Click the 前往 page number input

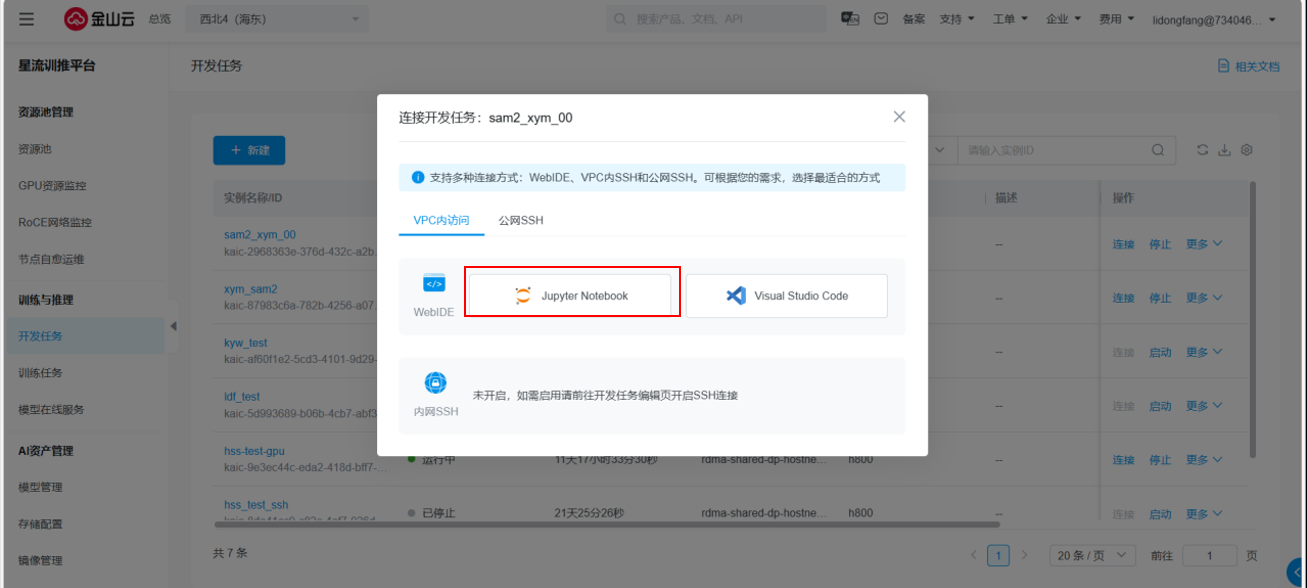(1210, 555)
